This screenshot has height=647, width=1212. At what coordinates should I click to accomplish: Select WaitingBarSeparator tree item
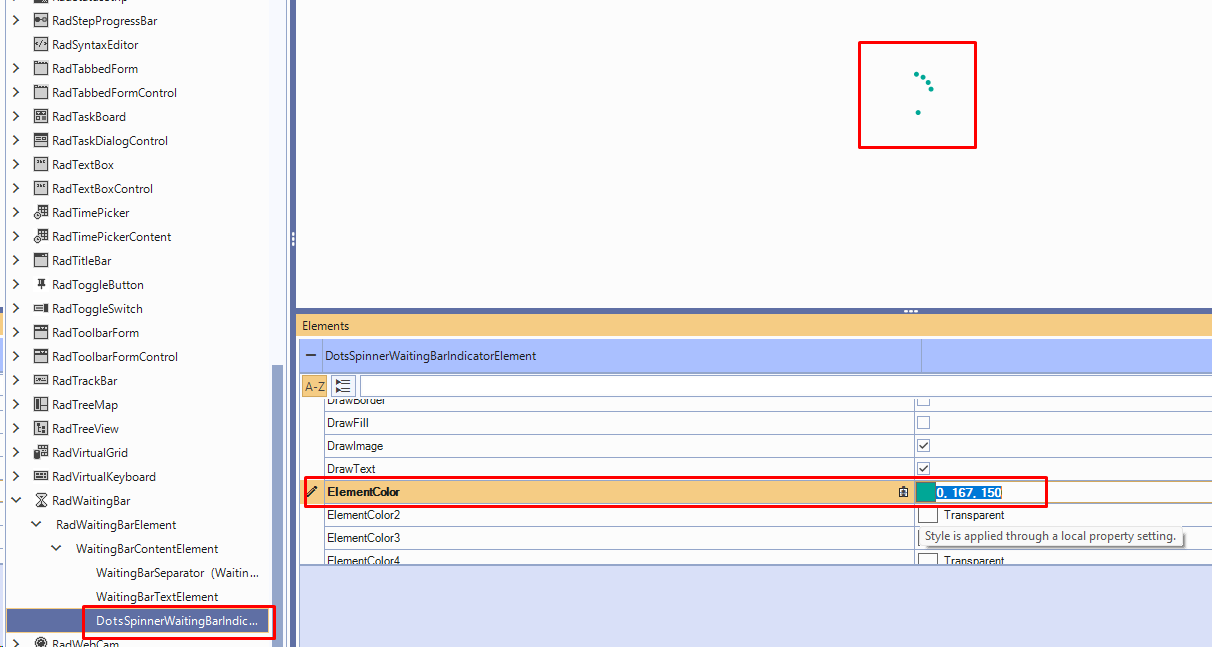(177, 573)
